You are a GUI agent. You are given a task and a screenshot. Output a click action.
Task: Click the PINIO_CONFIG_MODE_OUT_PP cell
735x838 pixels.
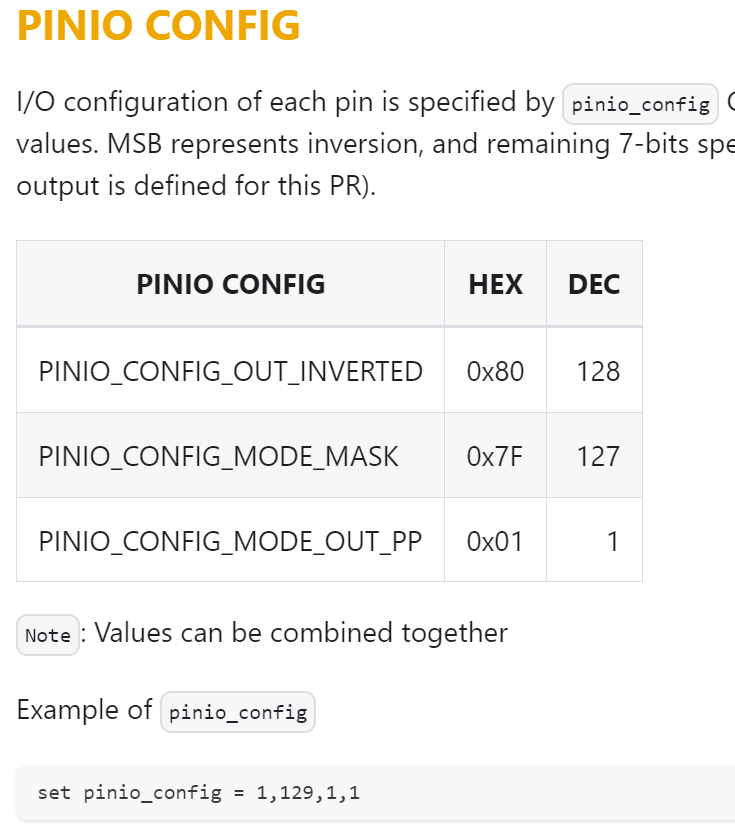(x=230, y=540)
